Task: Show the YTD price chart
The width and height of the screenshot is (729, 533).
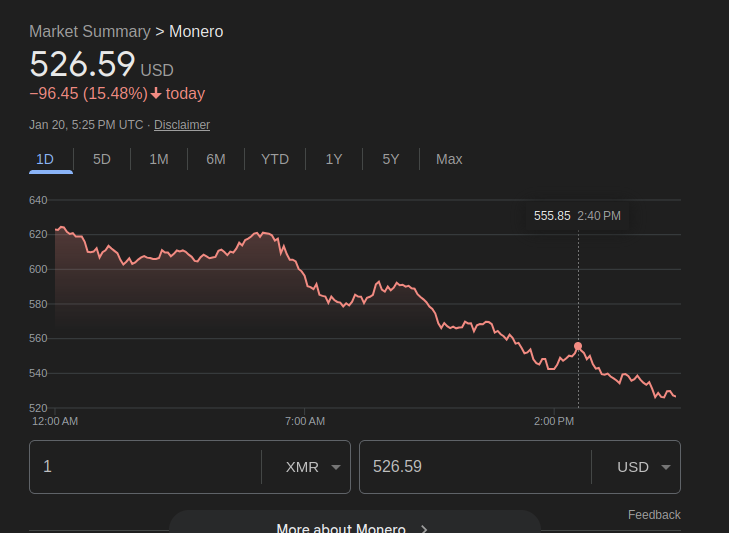Action: [275, 159]
